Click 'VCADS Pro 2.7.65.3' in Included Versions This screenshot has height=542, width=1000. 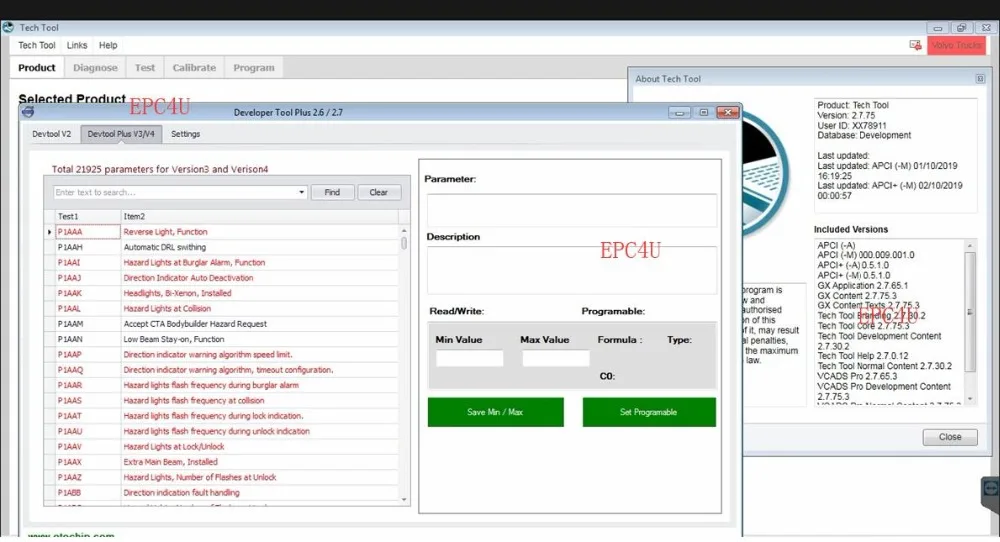[857, 376]
